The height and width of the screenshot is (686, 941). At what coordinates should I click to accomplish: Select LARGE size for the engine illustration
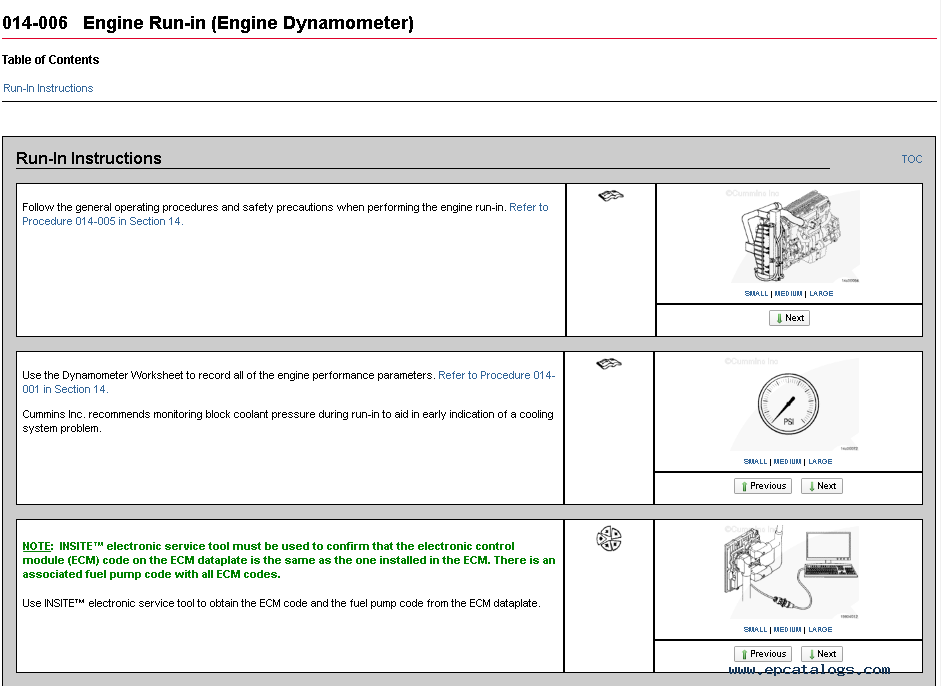tap(821, 293)
